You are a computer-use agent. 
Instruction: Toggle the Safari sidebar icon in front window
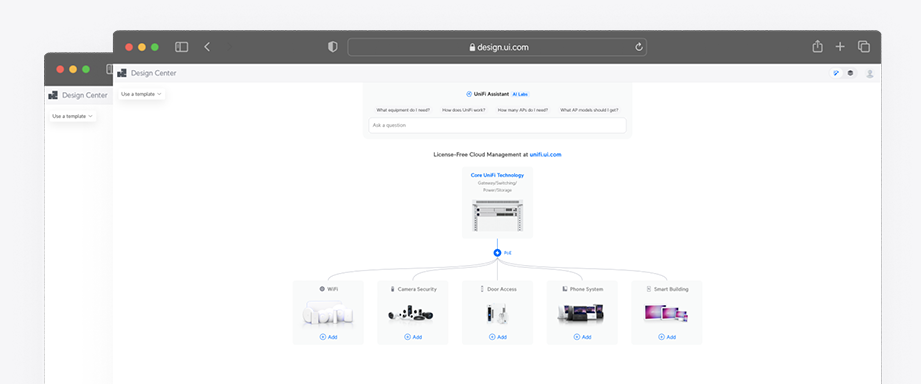pyautogui.click(x=181, y=47)
